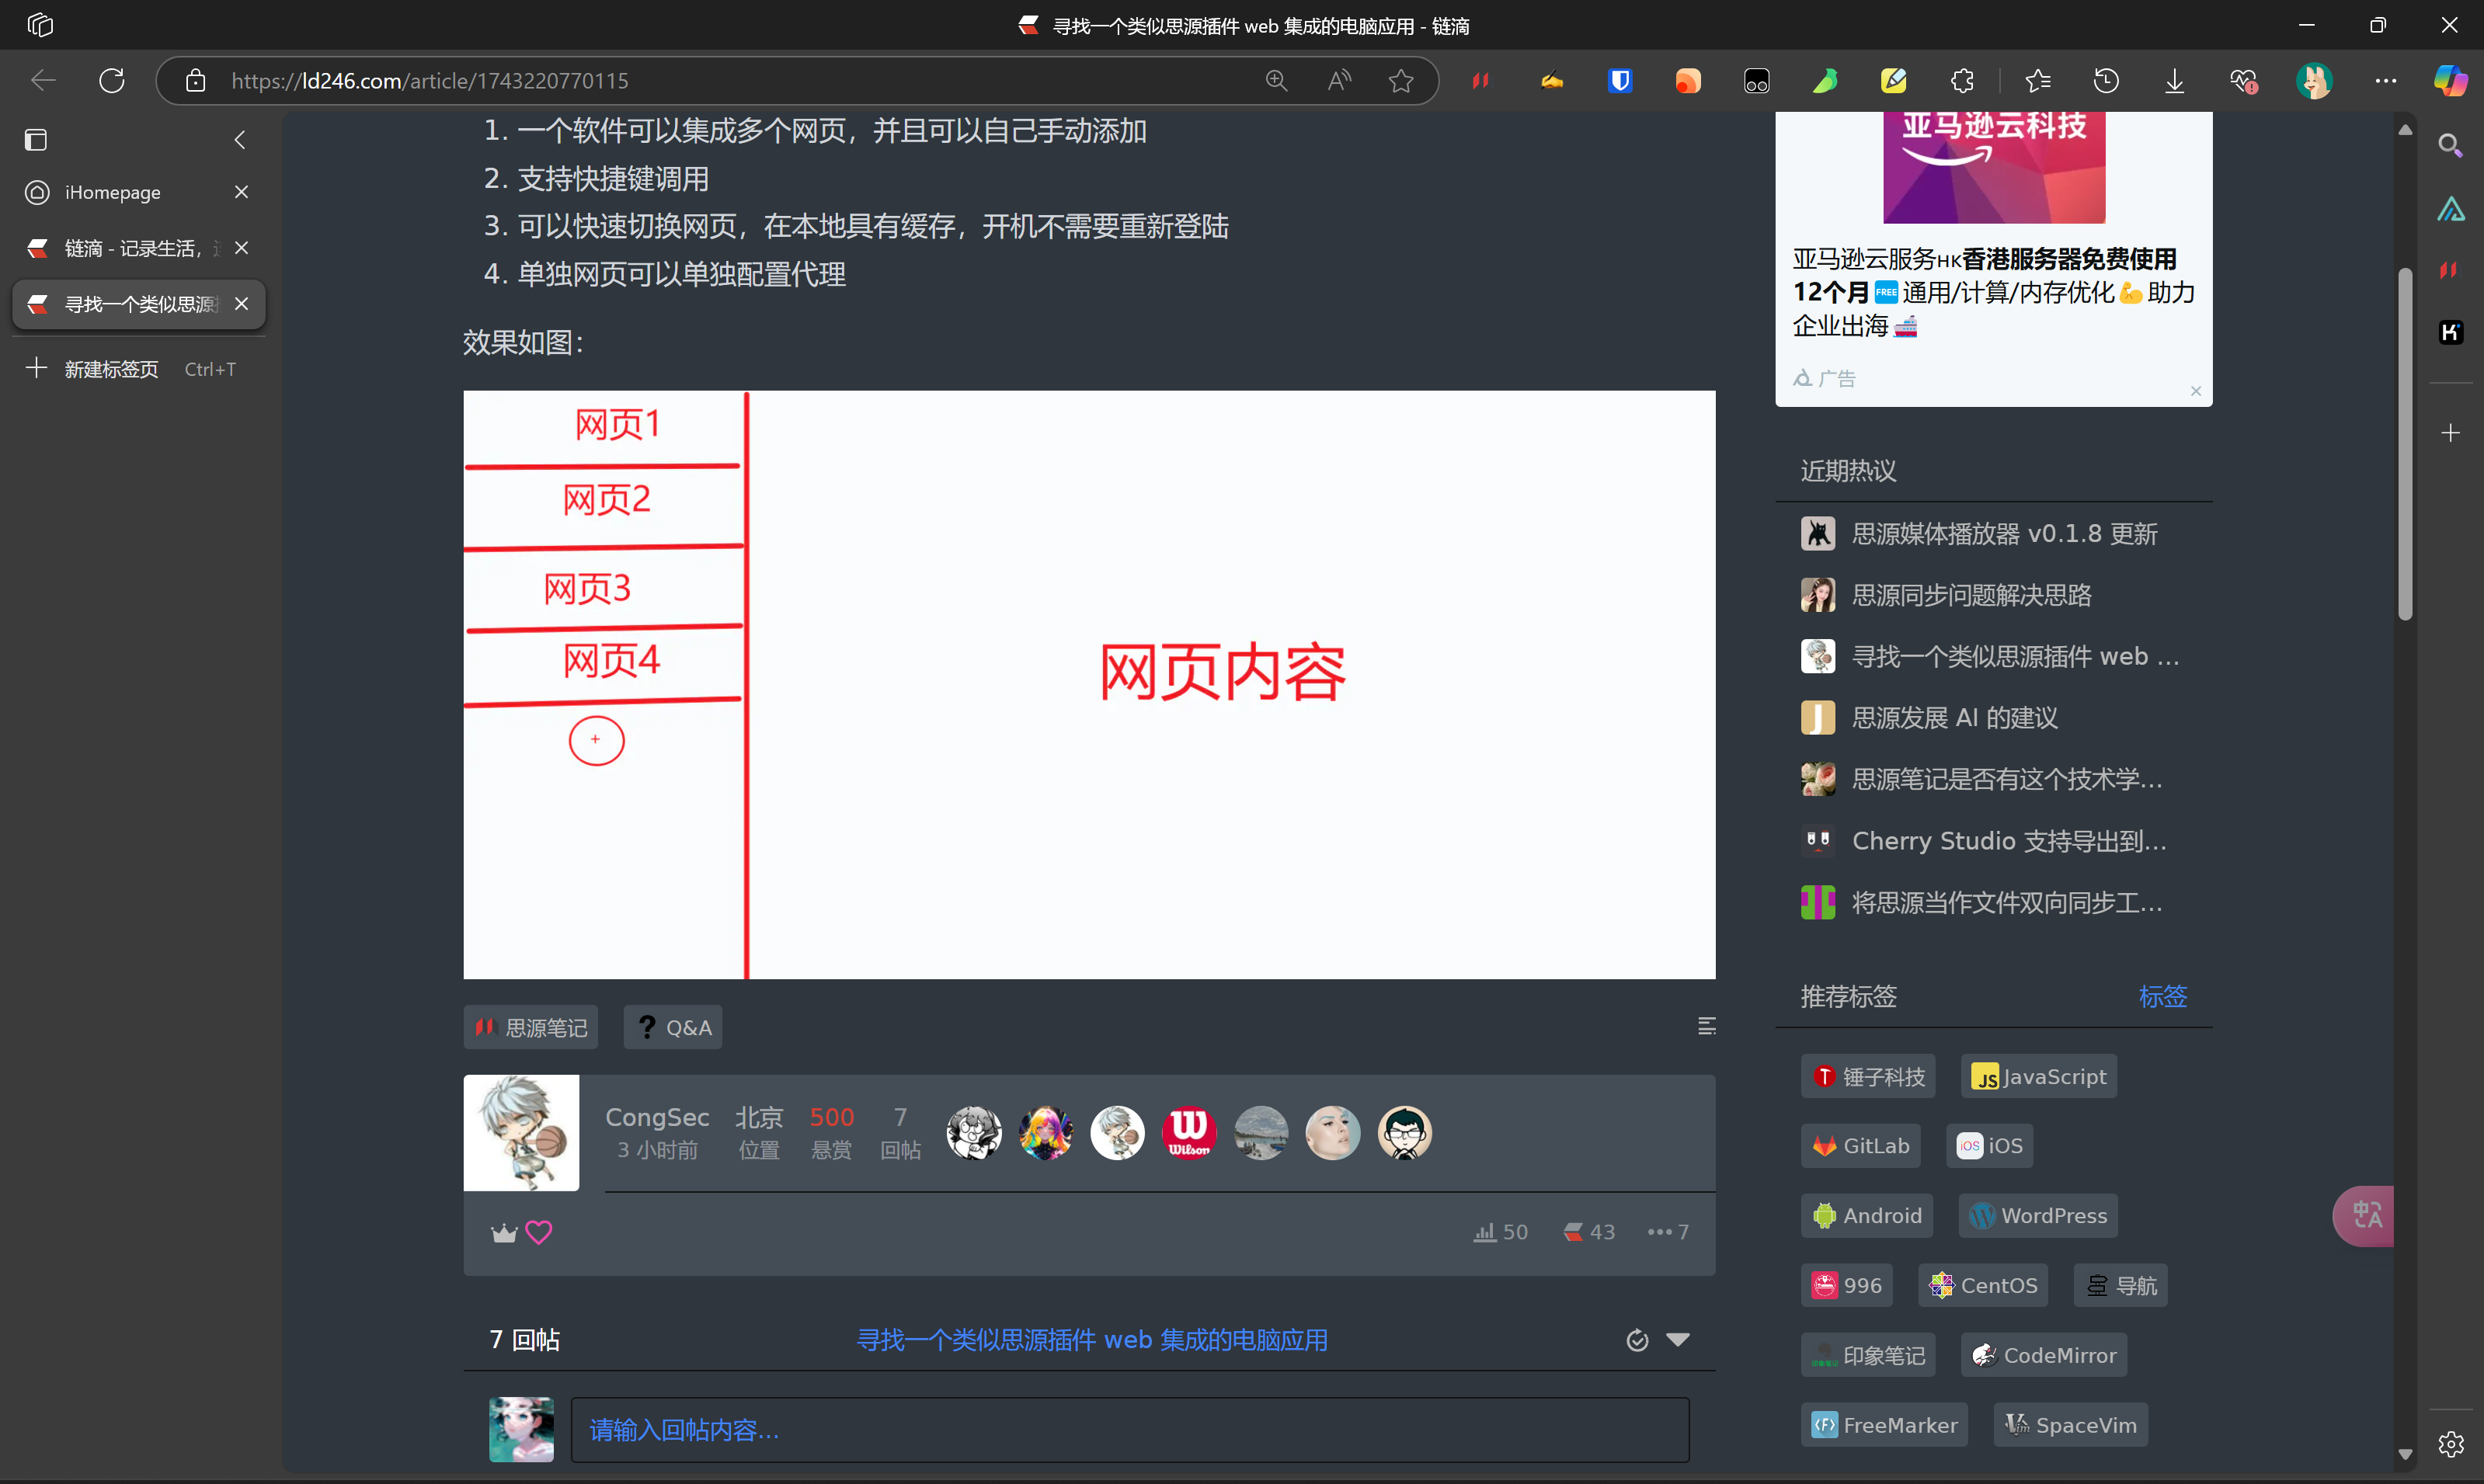
Task: Click the reply input field
Action: (1130, 1430)
